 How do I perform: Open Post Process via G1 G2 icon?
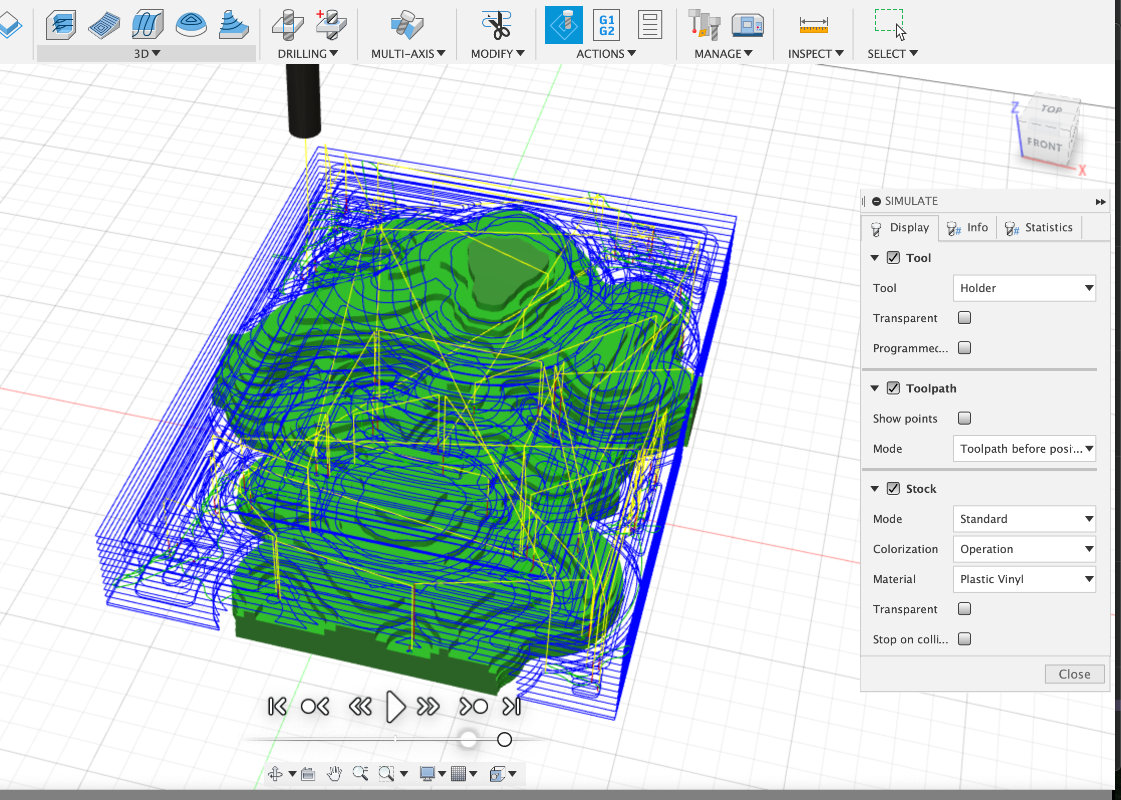pos(606,25)
